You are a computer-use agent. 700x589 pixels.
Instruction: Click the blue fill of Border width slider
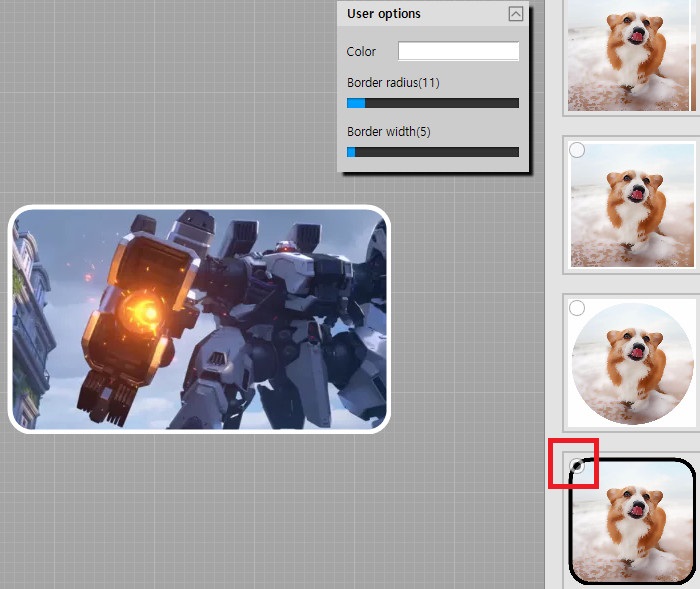[x=351, y=152]
